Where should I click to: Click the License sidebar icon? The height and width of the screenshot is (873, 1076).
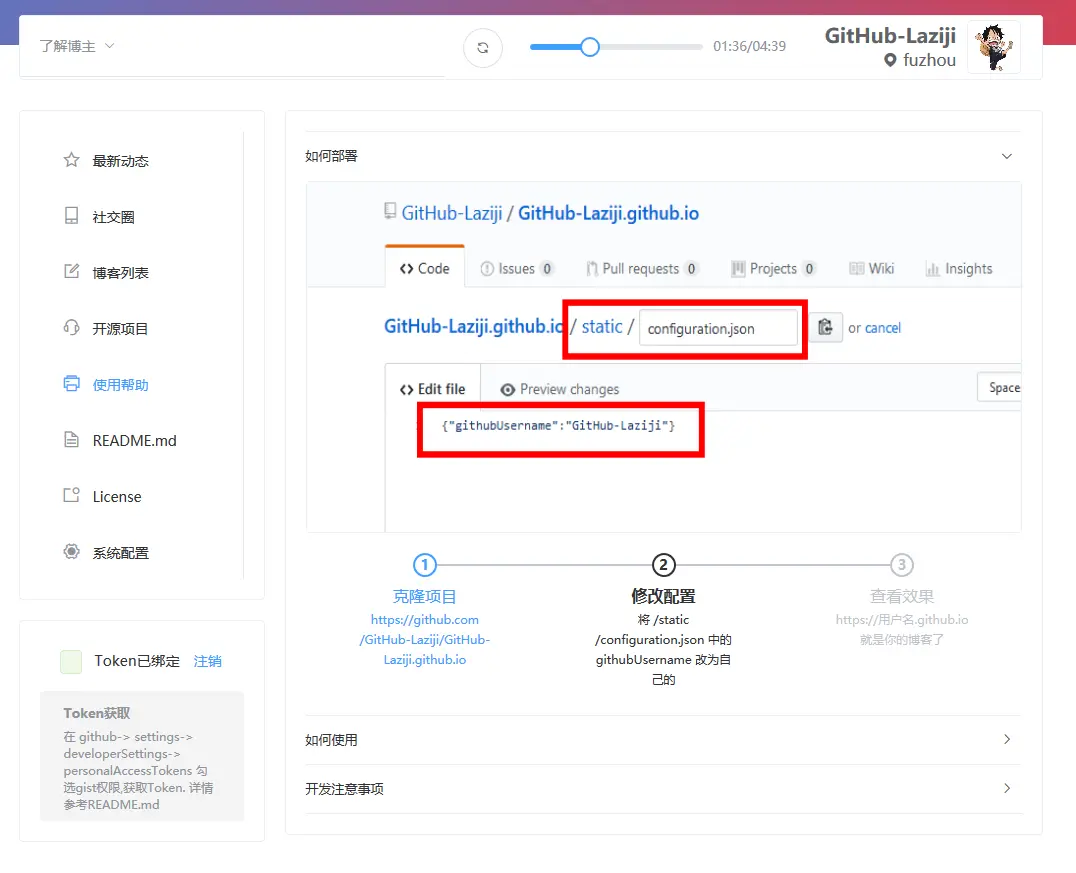71,496
